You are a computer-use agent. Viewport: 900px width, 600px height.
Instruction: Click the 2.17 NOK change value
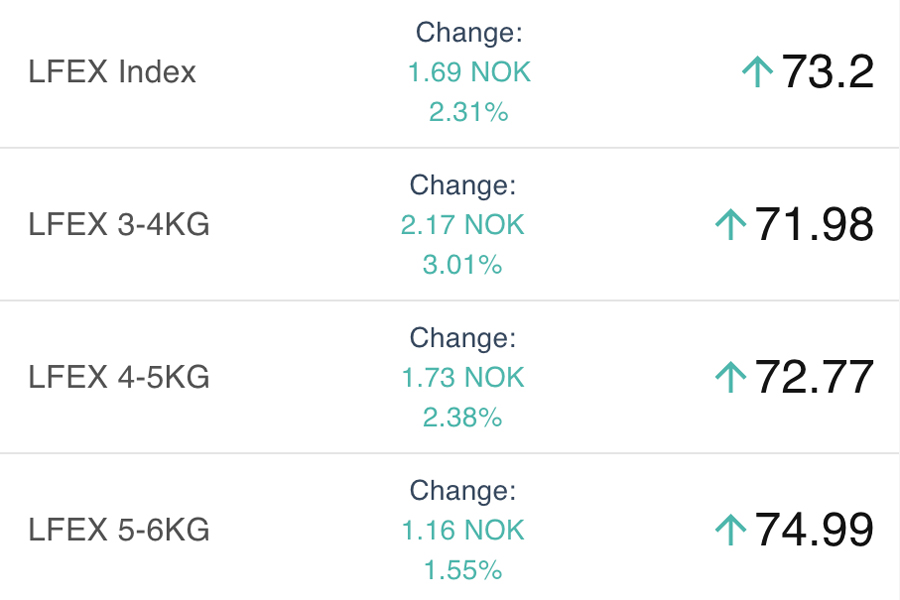click(463, 224)
